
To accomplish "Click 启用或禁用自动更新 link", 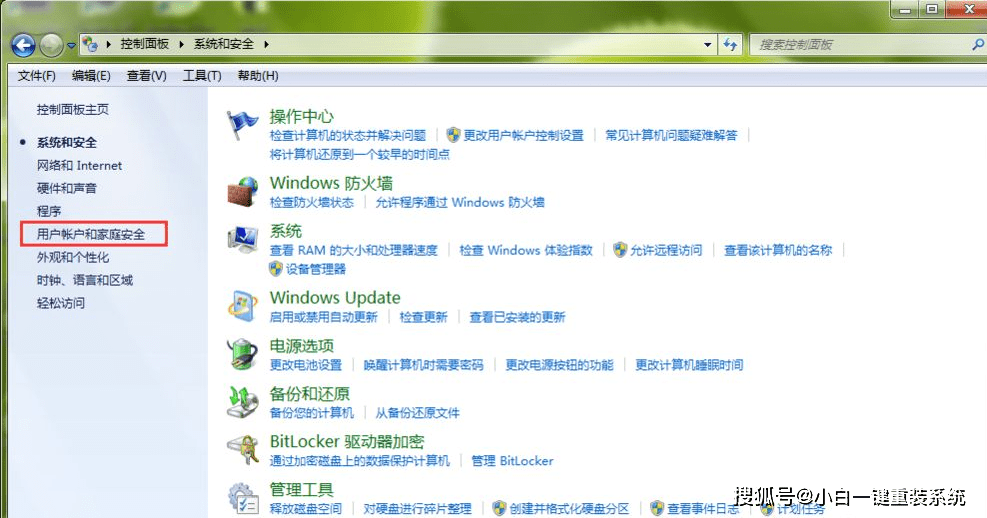I will [324, 317].
